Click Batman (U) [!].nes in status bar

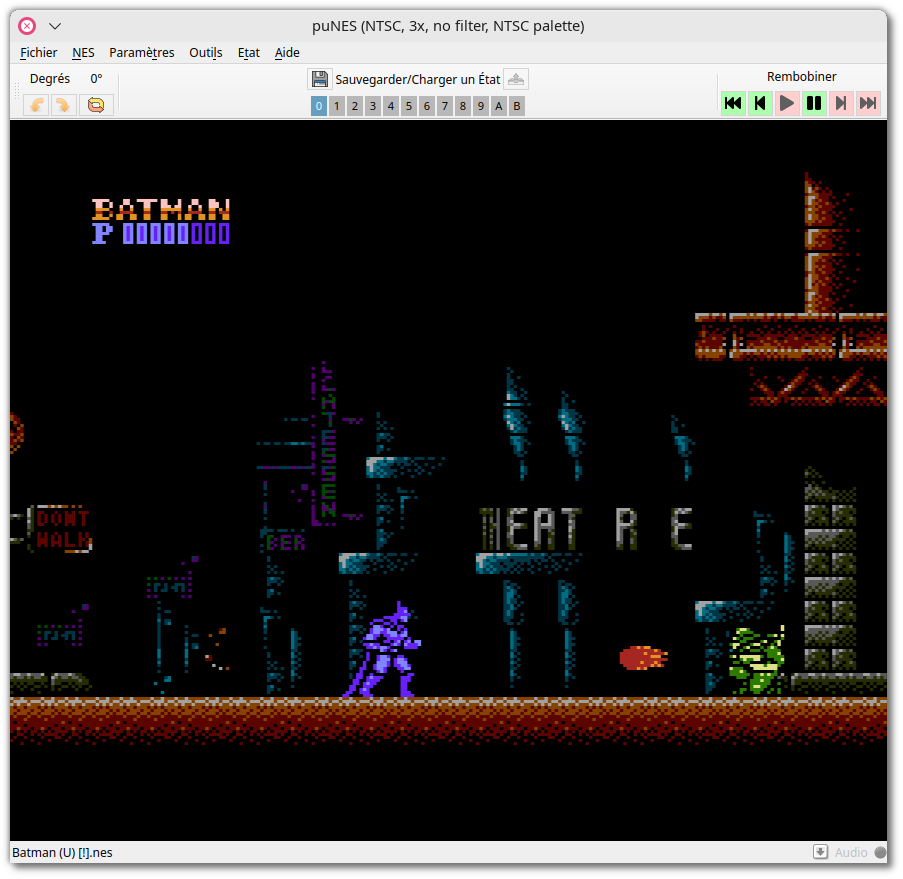62,853
